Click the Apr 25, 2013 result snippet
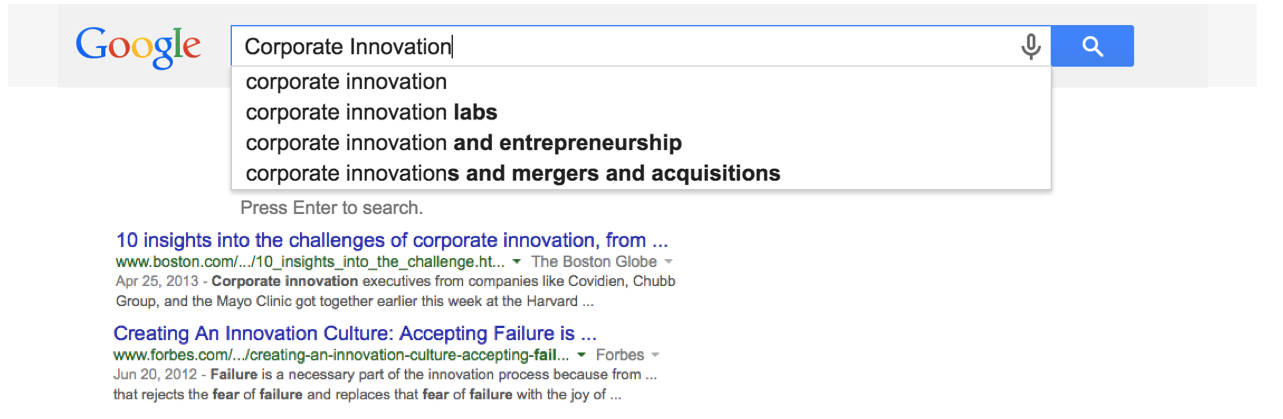 tap(395, 291)
